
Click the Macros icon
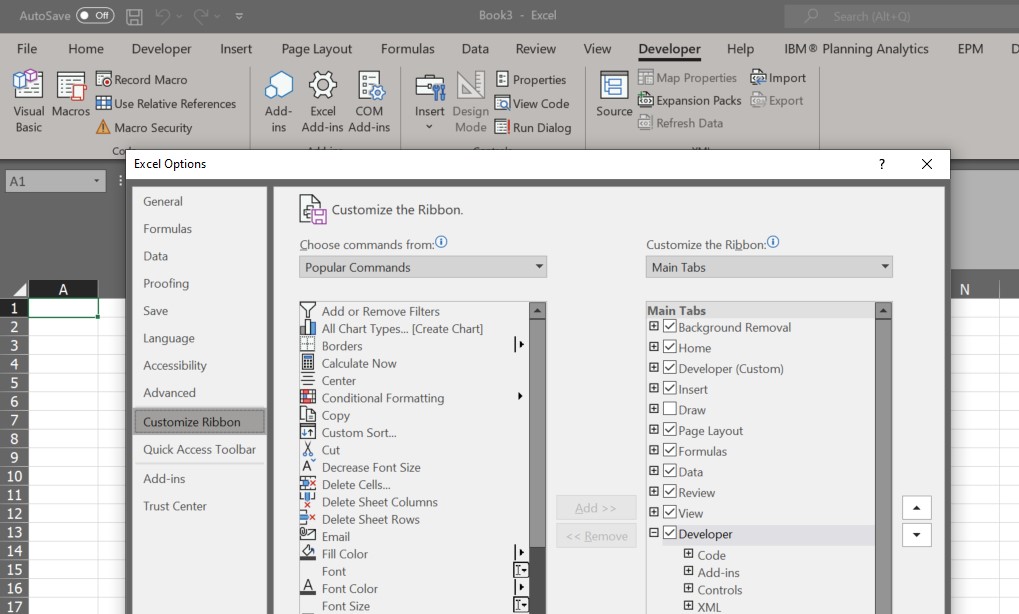tap(71, 94)
